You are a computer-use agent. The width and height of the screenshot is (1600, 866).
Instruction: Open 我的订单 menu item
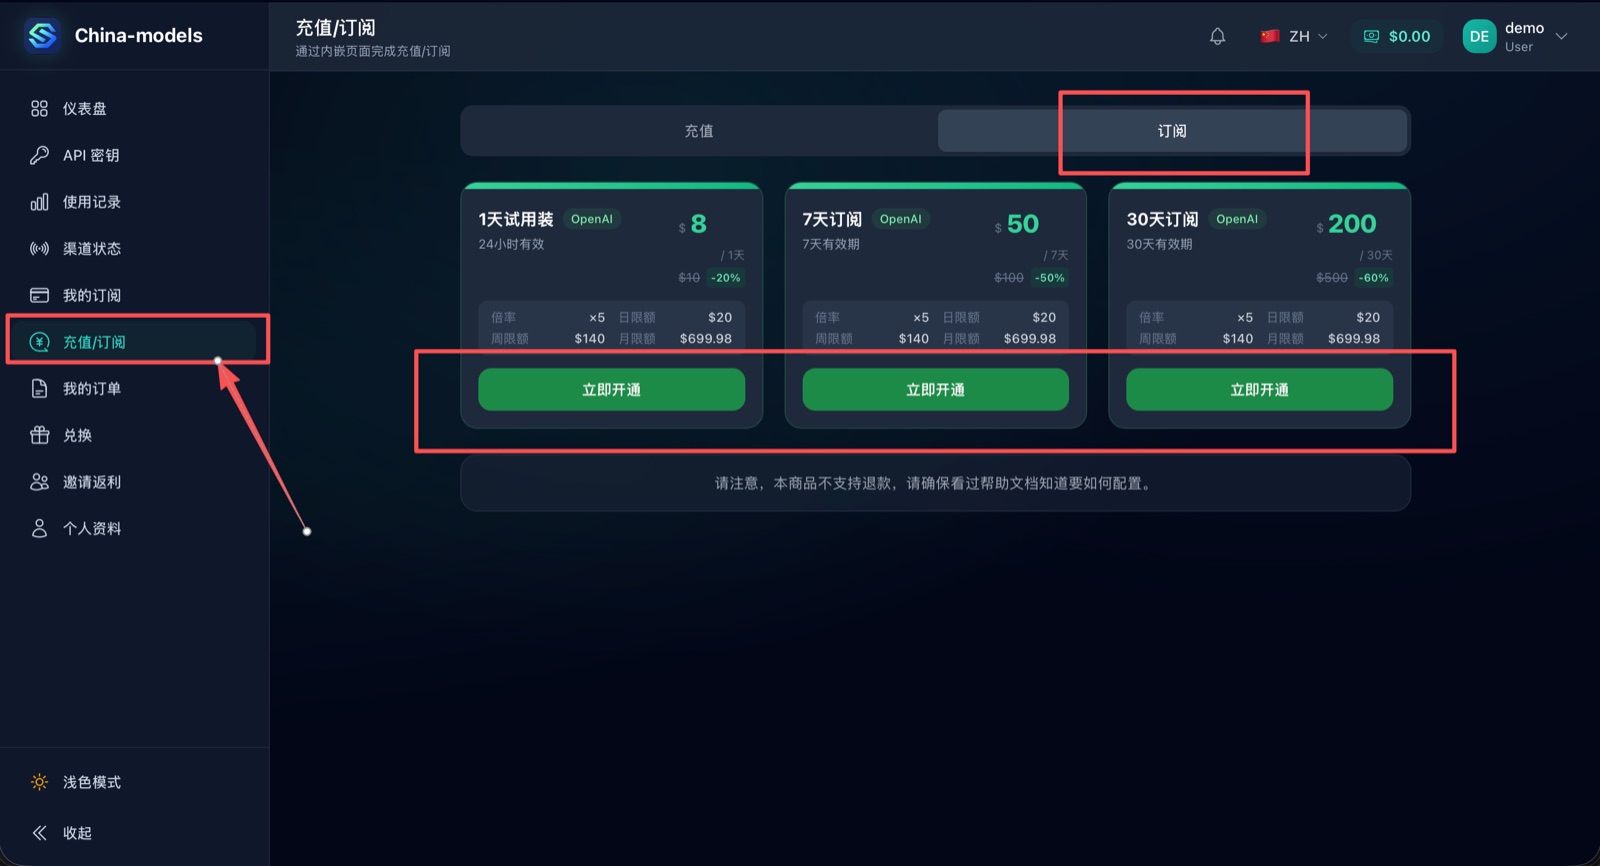coord(134,388)
